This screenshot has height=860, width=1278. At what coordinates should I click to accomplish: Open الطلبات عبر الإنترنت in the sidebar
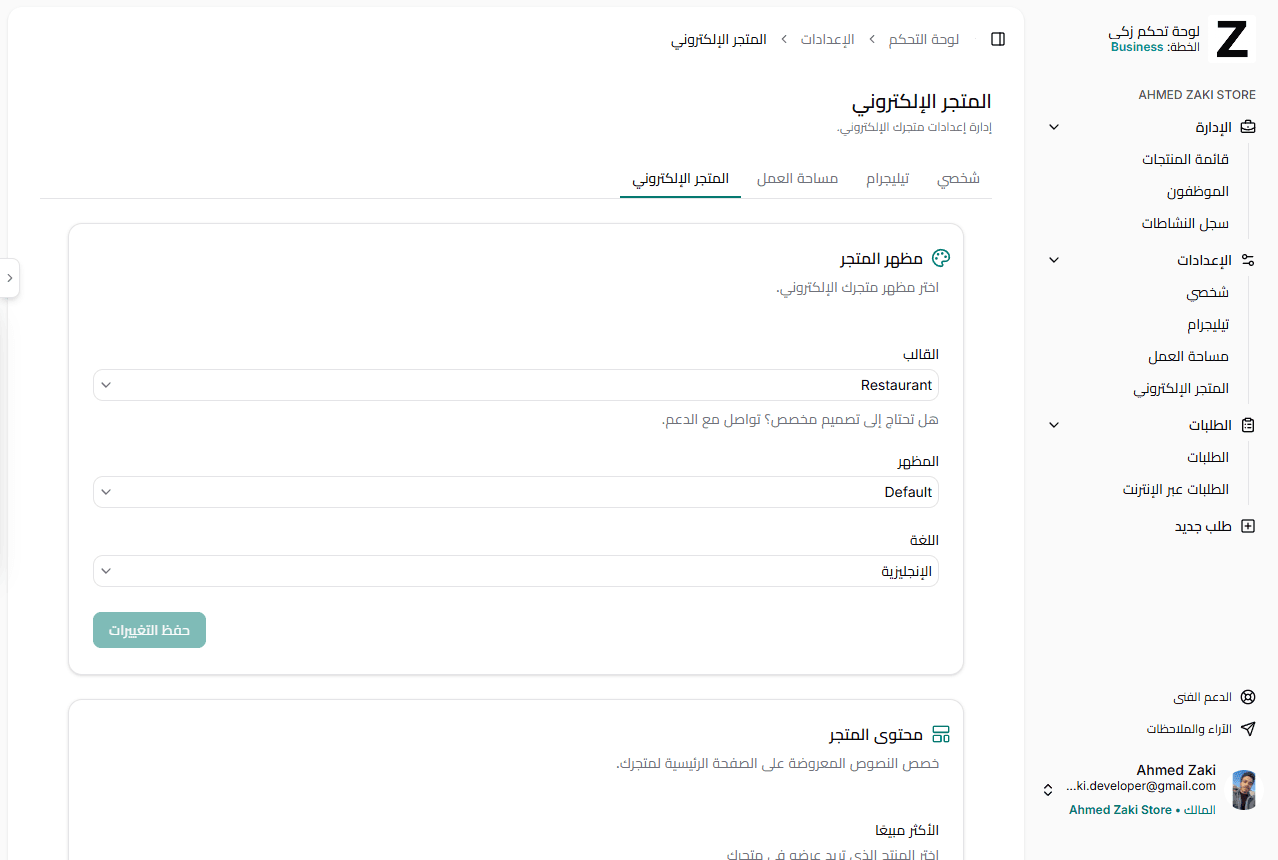coord(1176,490)
